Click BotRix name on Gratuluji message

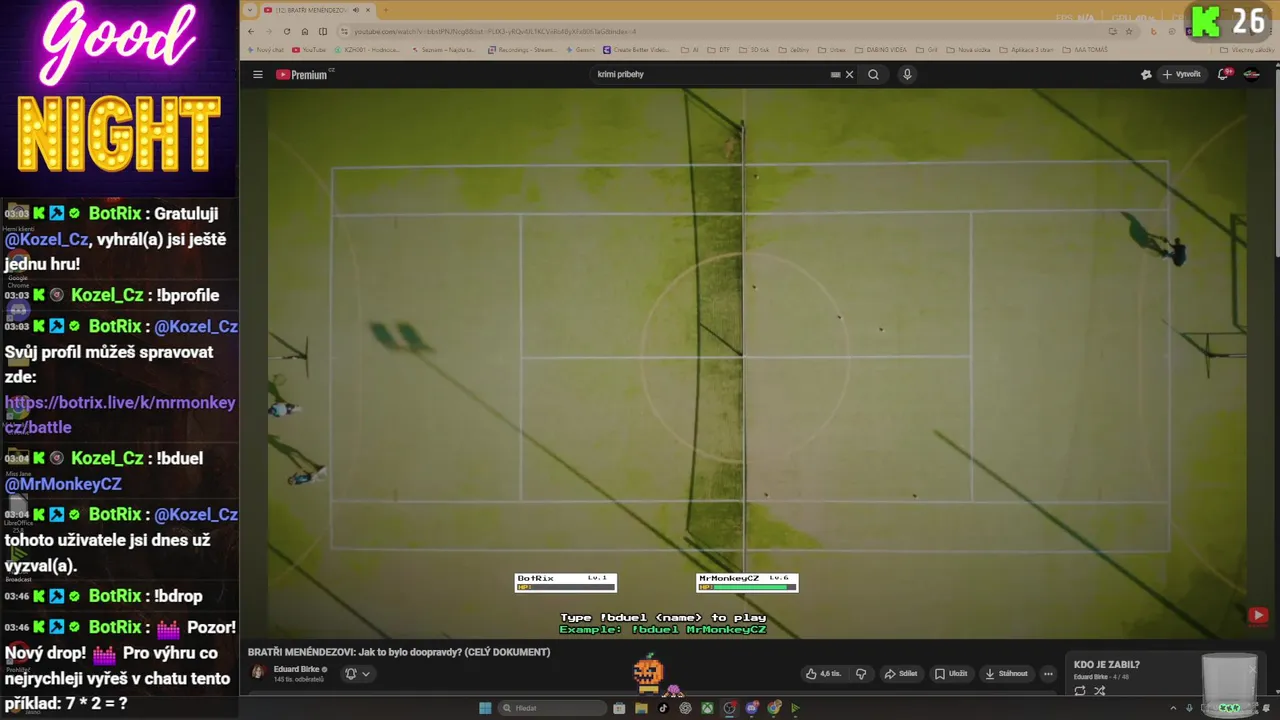coord(115,213)
